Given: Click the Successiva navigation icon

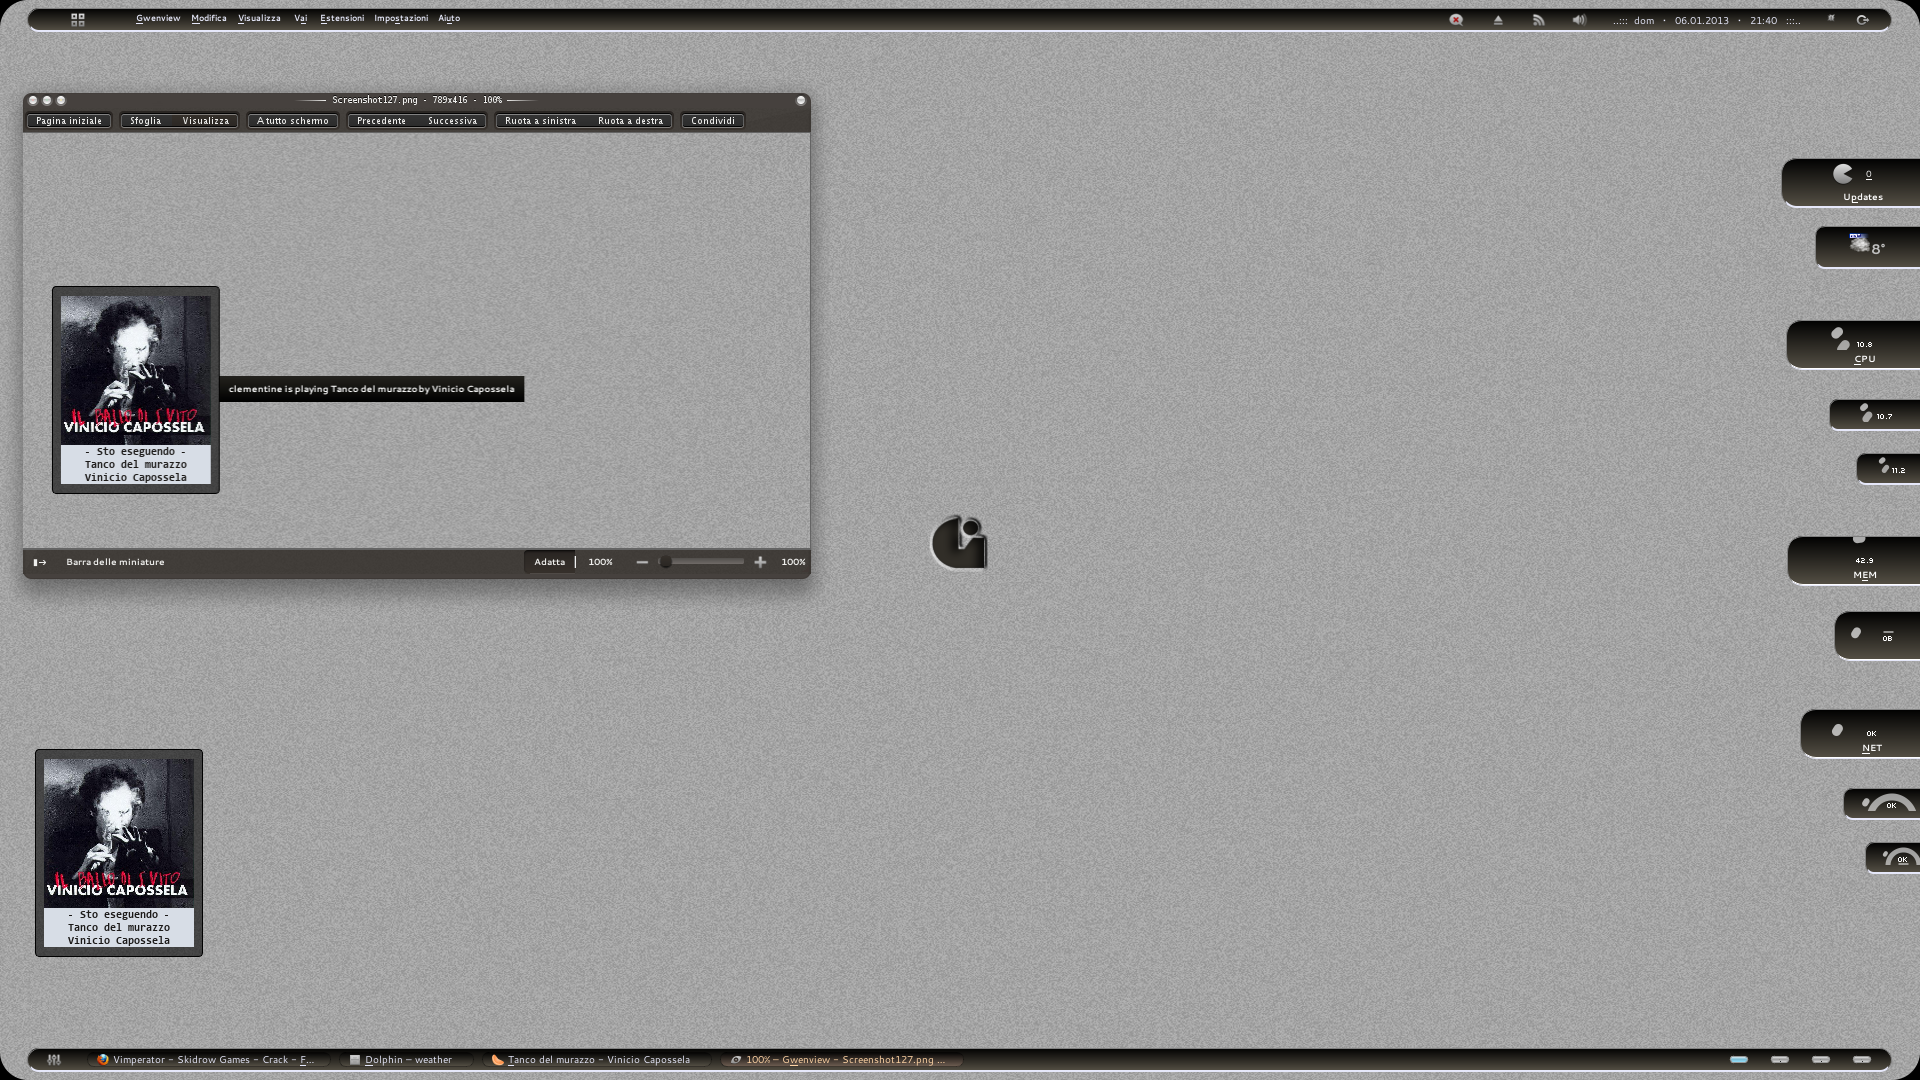Looking at the screenshot, I should click(454, 120).
